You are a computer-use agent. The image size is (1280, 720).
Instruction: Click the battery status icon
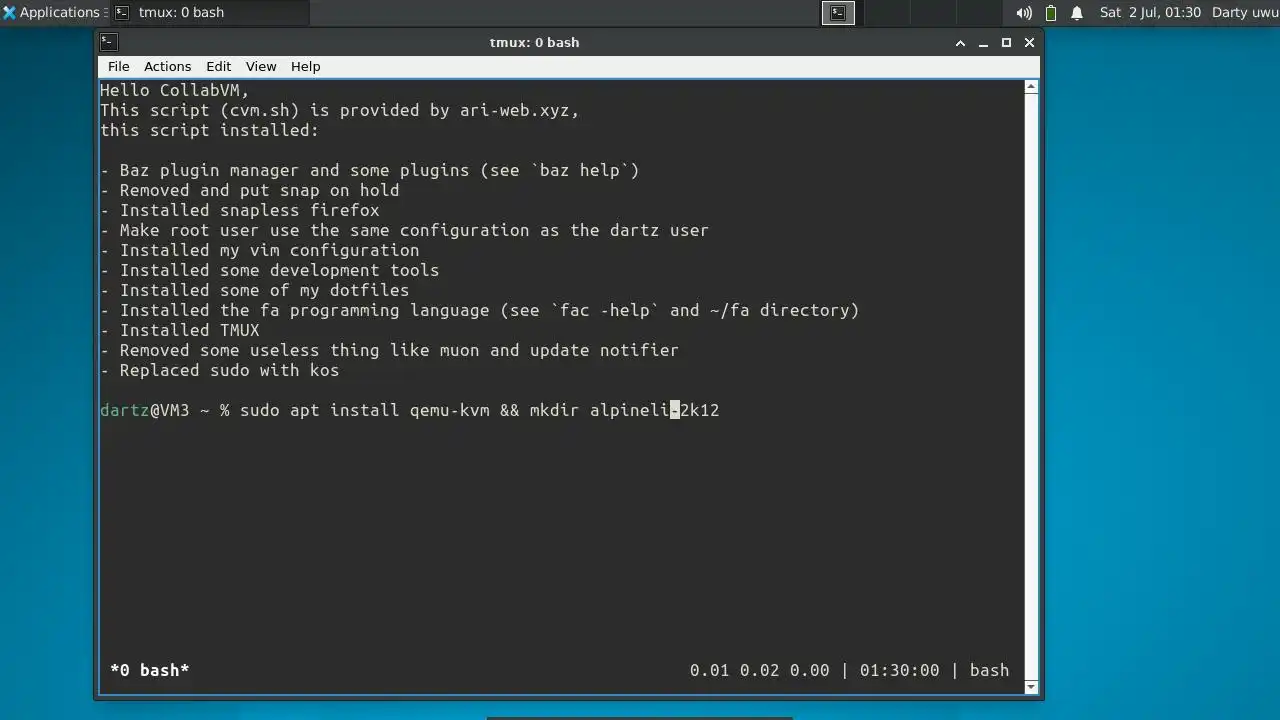pos(1051,13)
